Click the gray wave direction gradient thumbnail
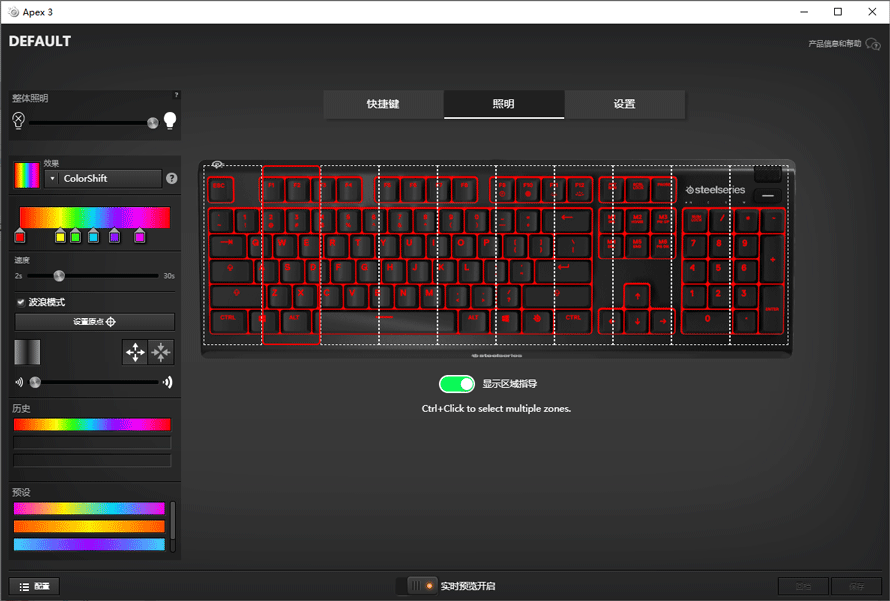Viewport: 890px width, 601px height. (27, 352)
